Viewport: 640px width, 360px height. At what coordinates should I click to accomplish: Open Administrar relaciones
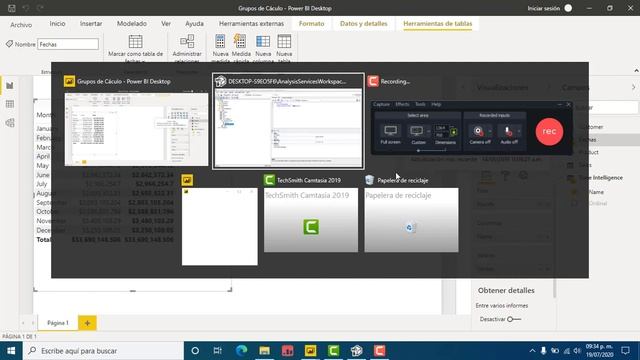(x=187, y=49)
